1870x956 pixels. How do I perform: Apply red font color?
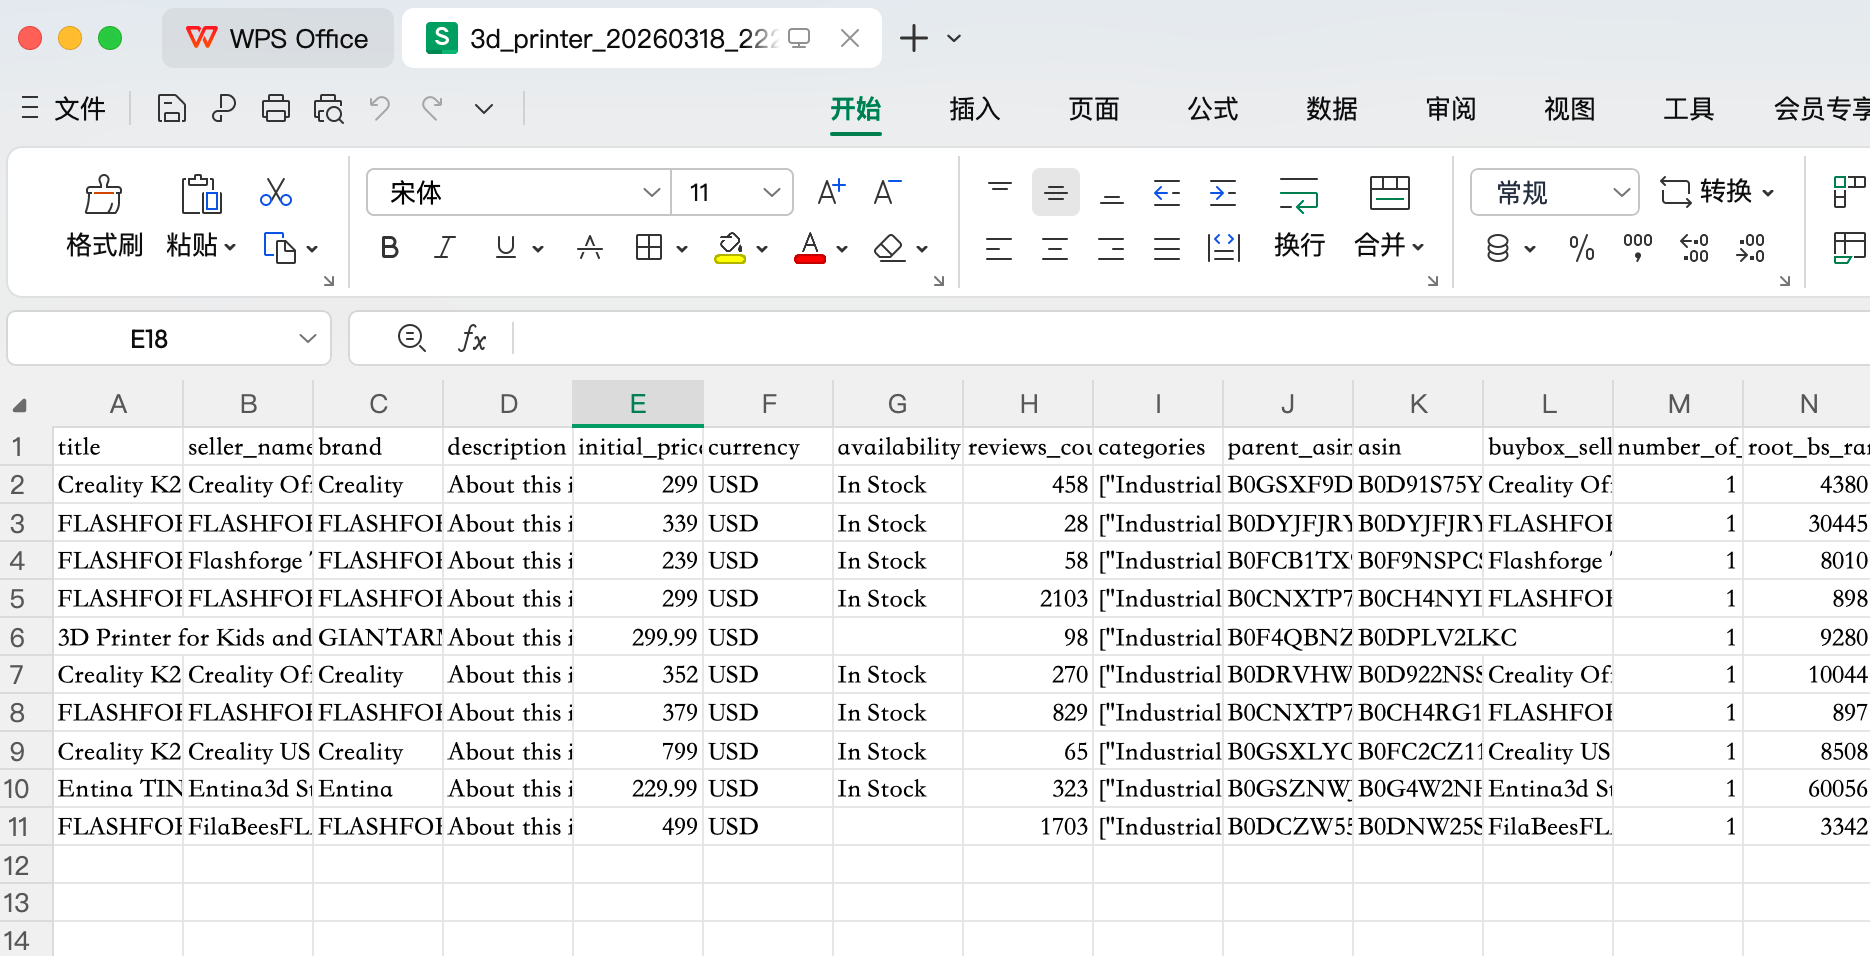click(810, 248)
